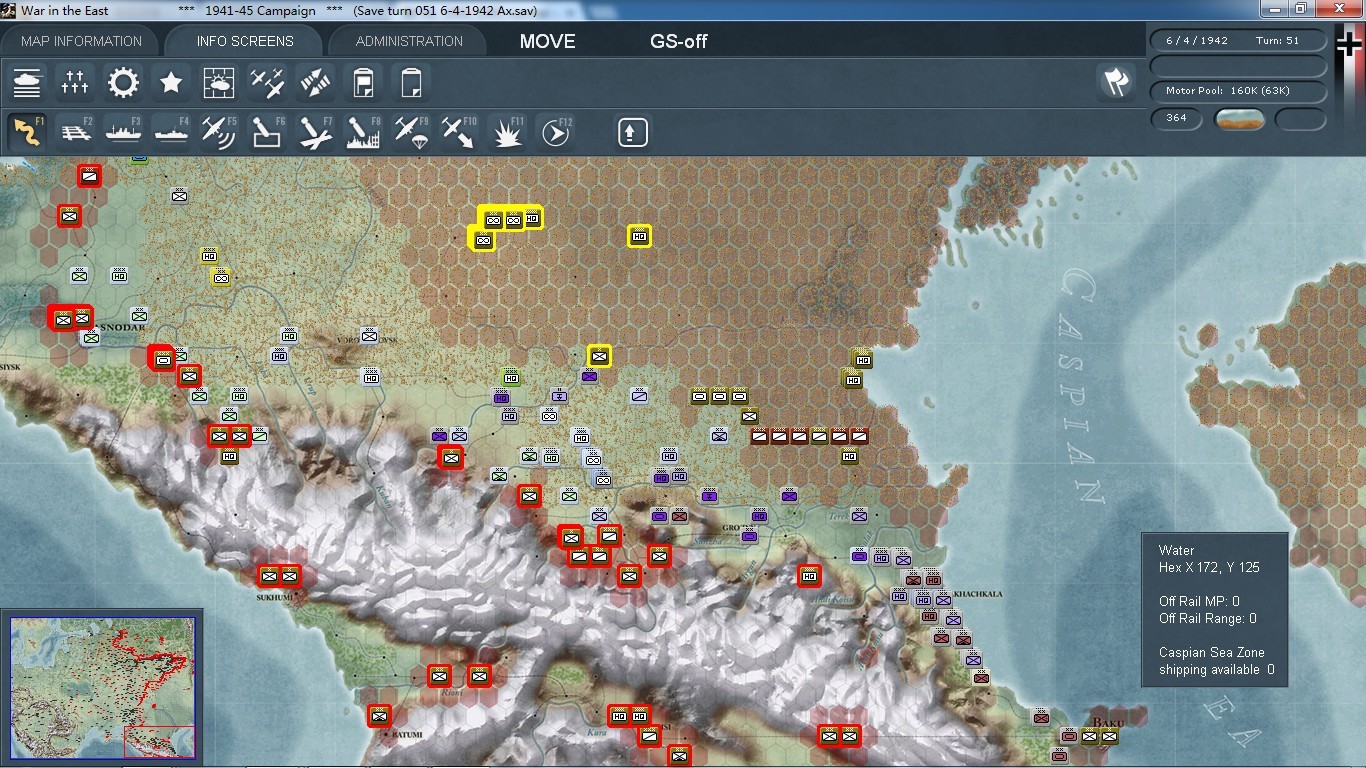Select F6 bomb unit mode

pyautogui.click(x=267, y=132)
